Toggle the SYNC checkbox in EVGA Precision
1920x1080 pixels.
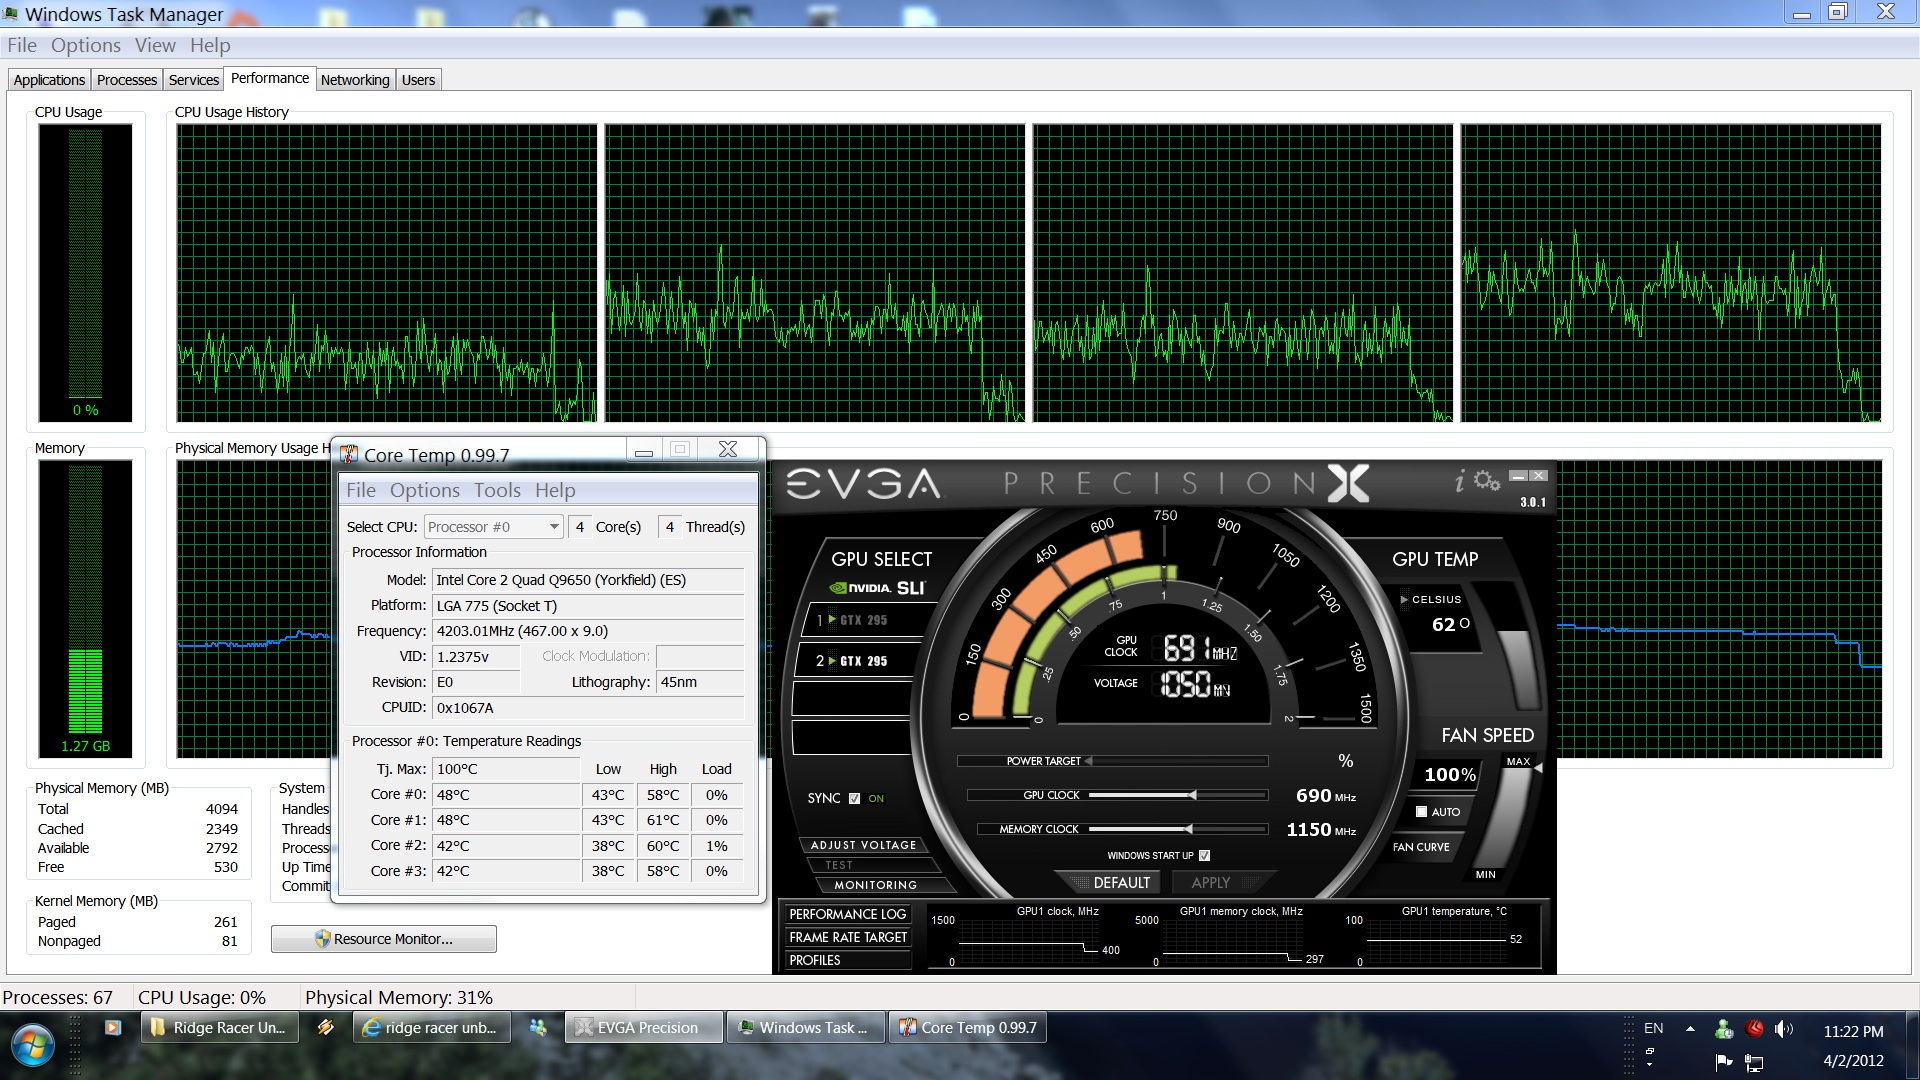tap(854, 798)
